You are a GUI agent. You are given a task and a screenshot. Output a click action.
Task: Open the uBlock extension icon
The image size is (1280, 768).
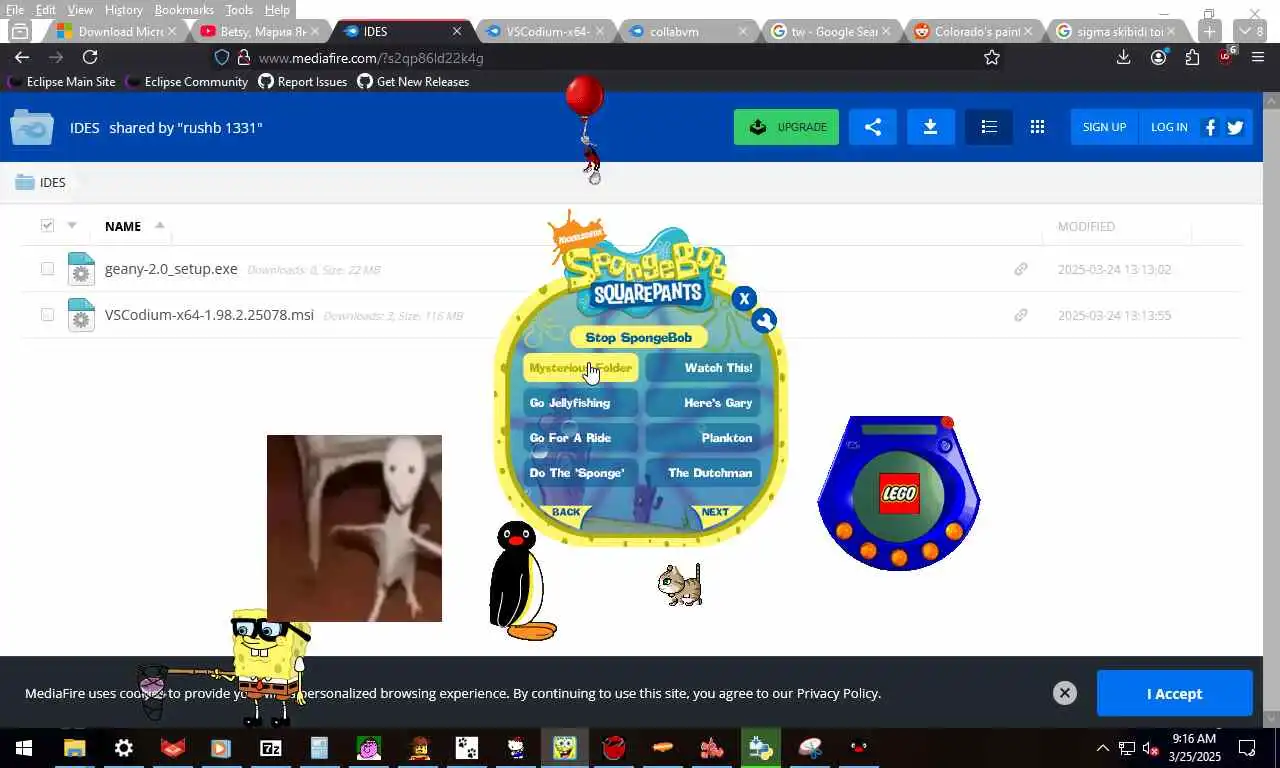pyautogui.click(x=1226, y=56)
